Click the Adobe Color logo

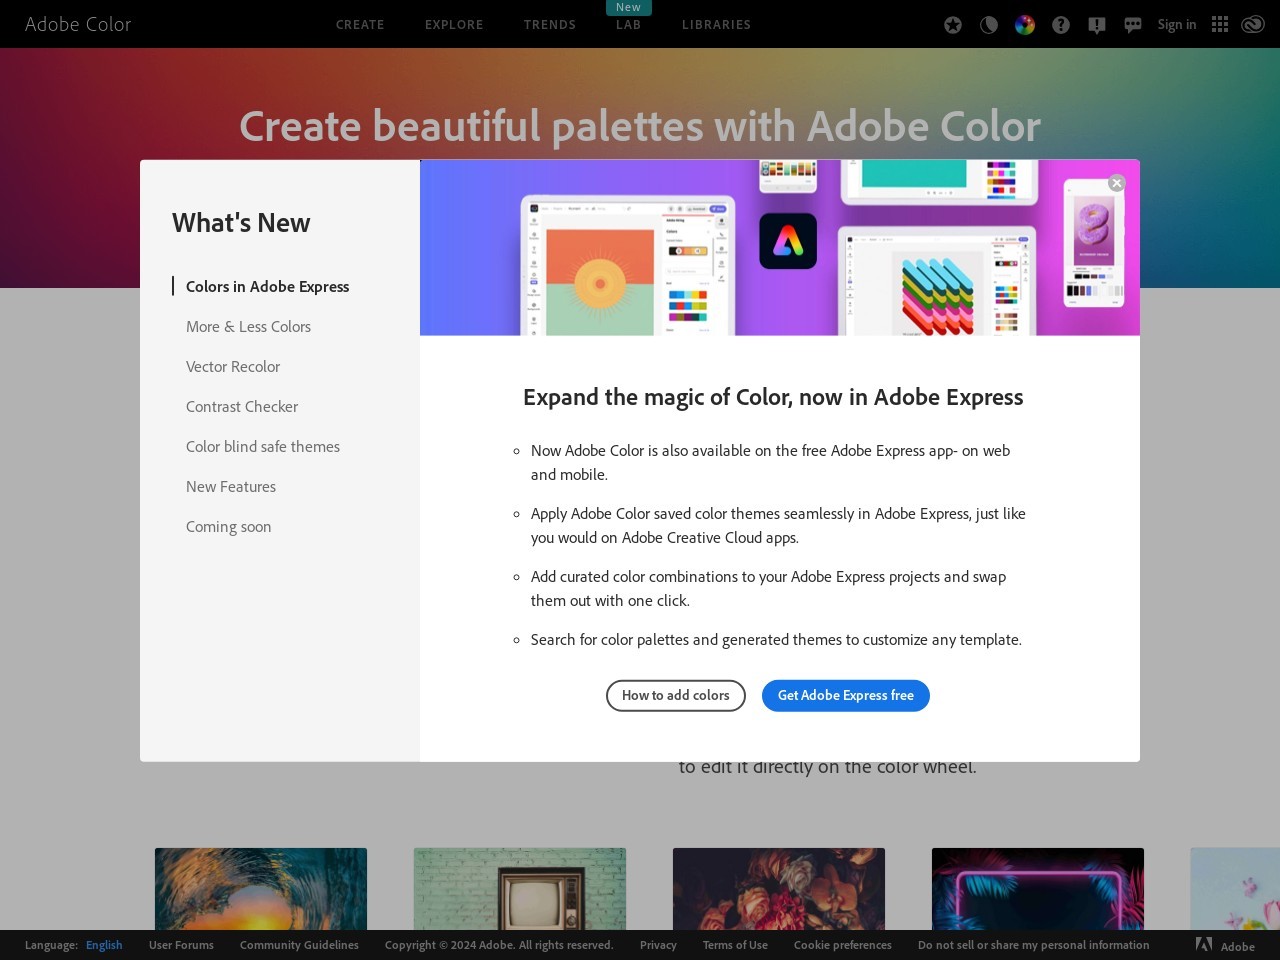78,24
